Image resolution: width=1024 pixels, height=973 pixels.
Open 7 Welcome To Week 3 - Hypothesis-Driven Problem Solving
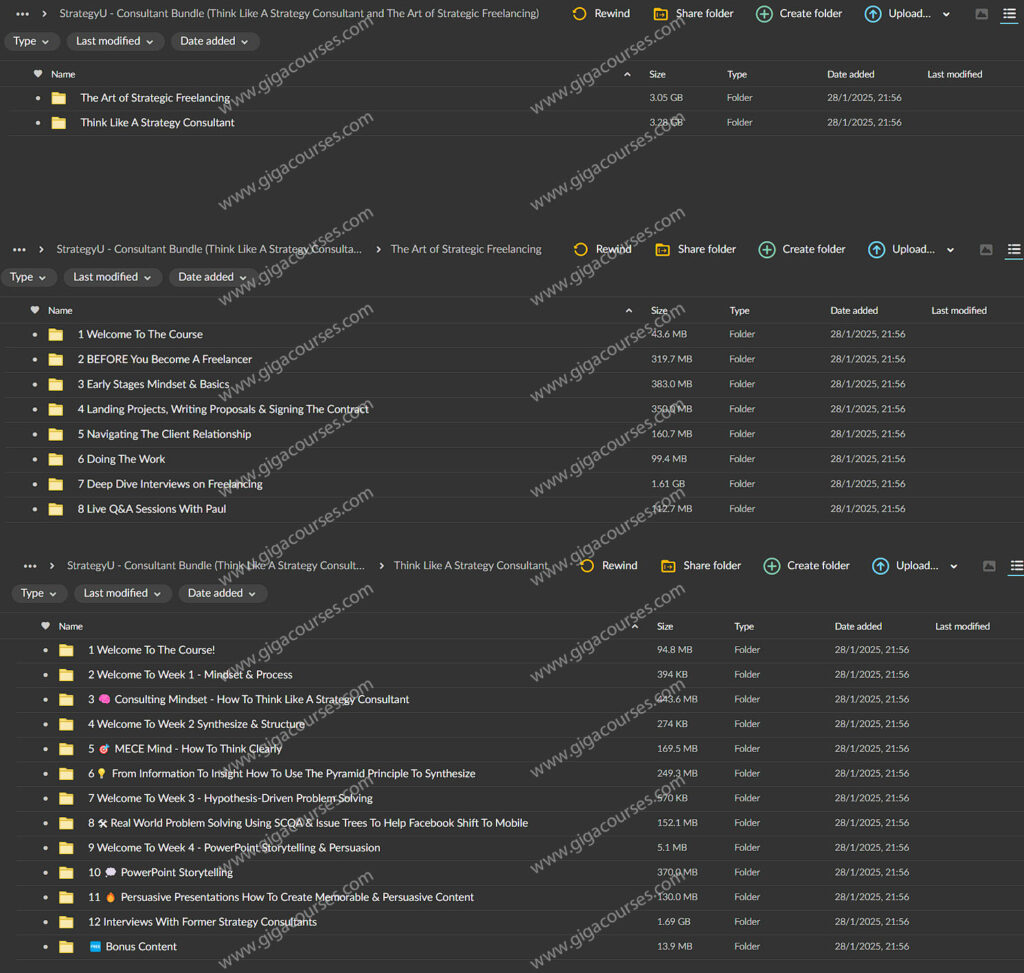(x=230, y=798)
